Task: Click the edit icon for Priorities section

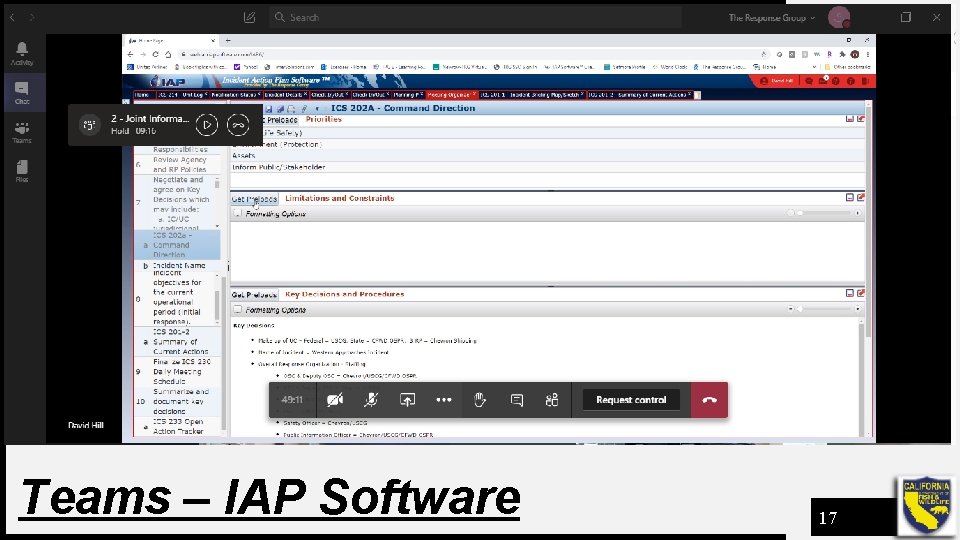Action: coord(861,119)
